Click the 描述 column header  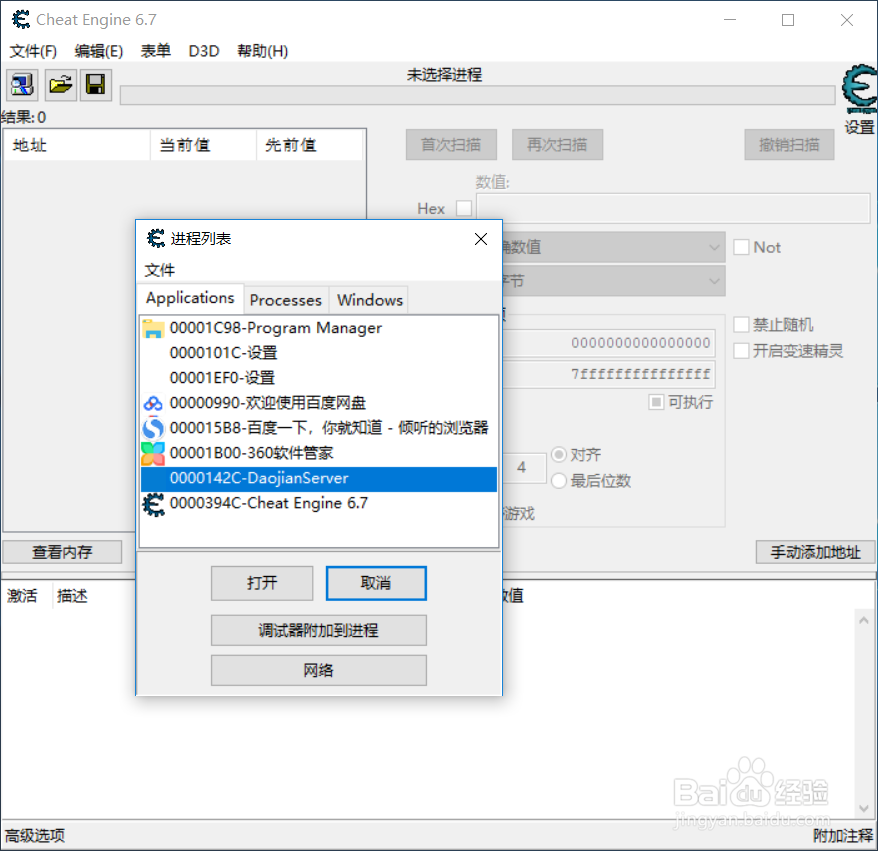pyautogui.click(x=72, y=596)
